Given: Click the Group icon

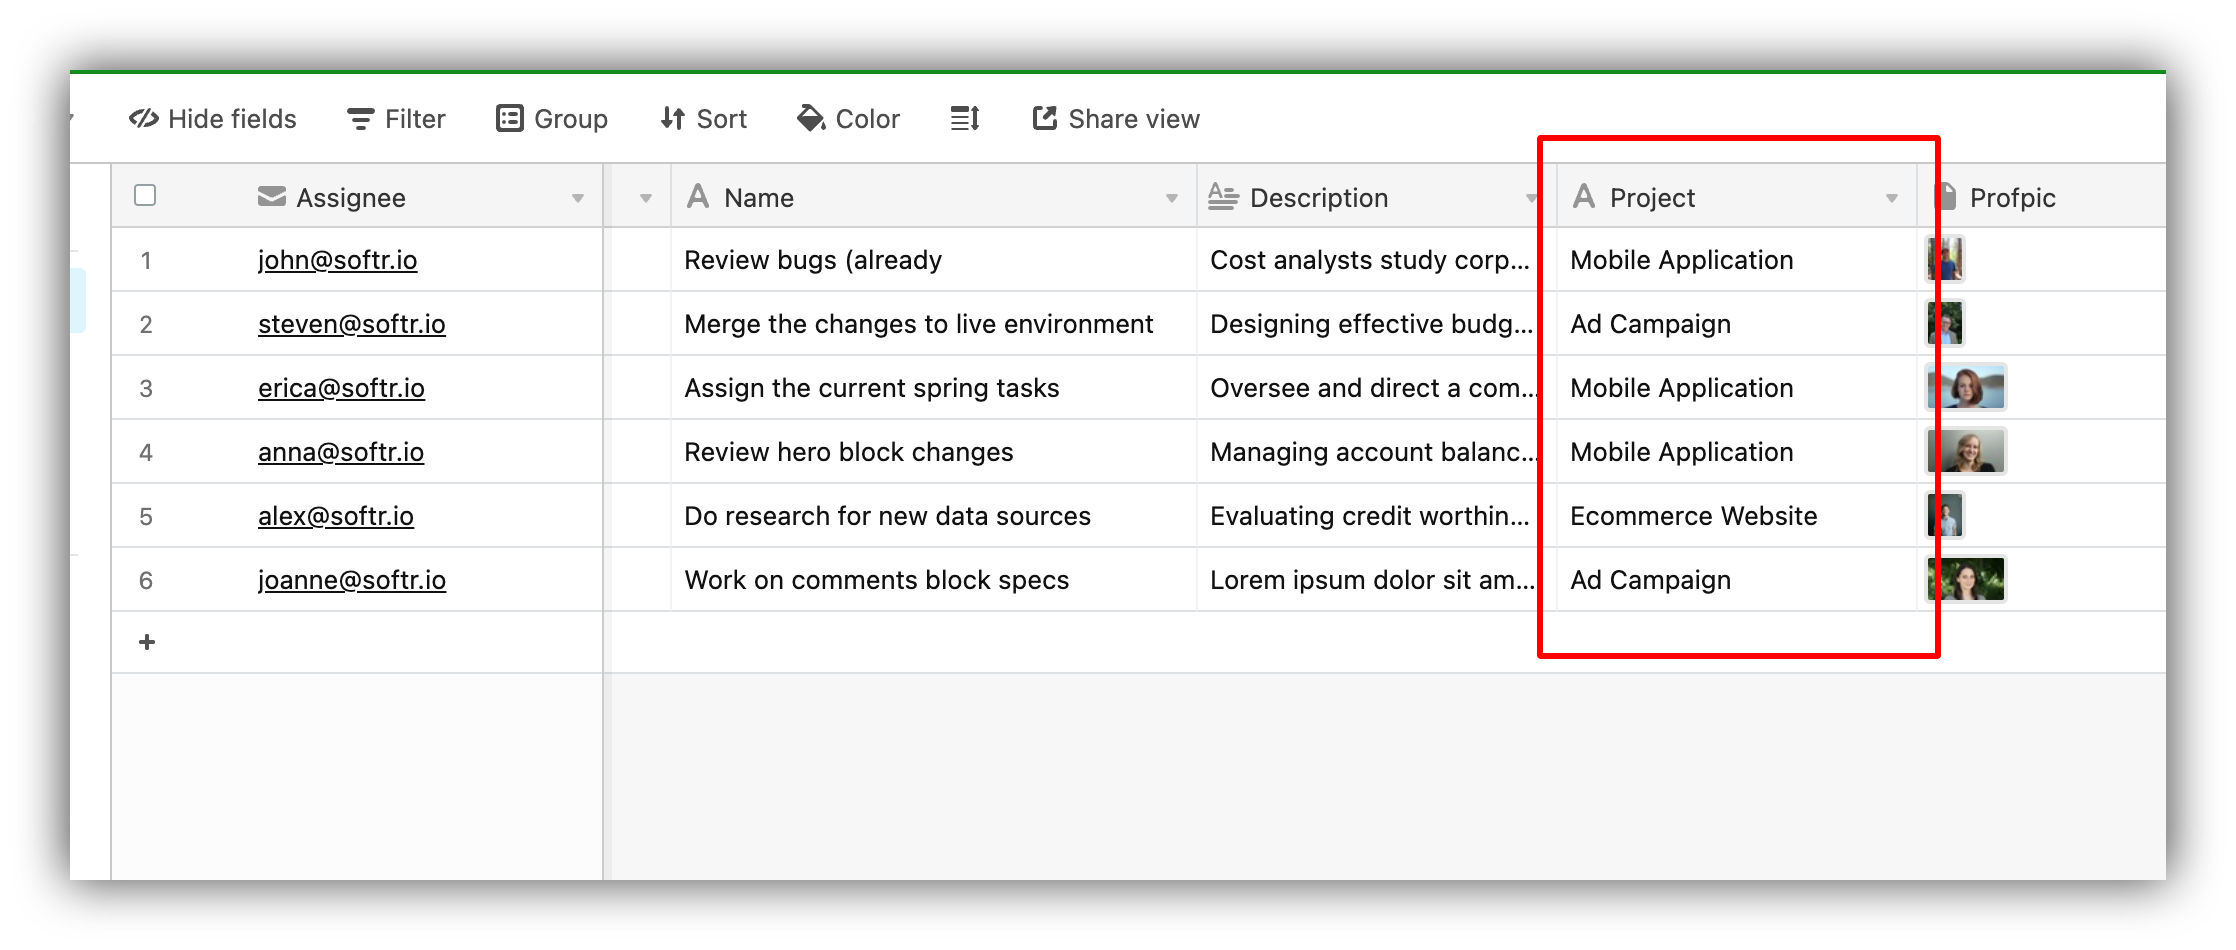Looking at the screenshot, I should [x=510, y=118].
